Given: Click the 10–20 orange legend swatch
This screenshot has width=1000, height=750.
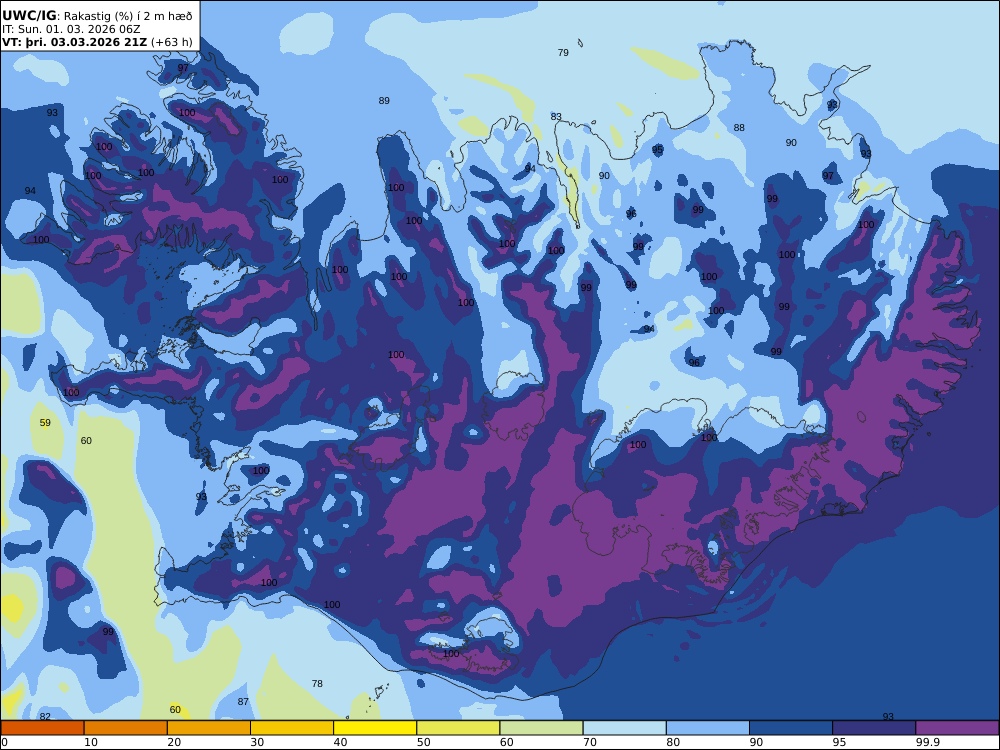Looking at the screenshot, I should pos(126,728).
